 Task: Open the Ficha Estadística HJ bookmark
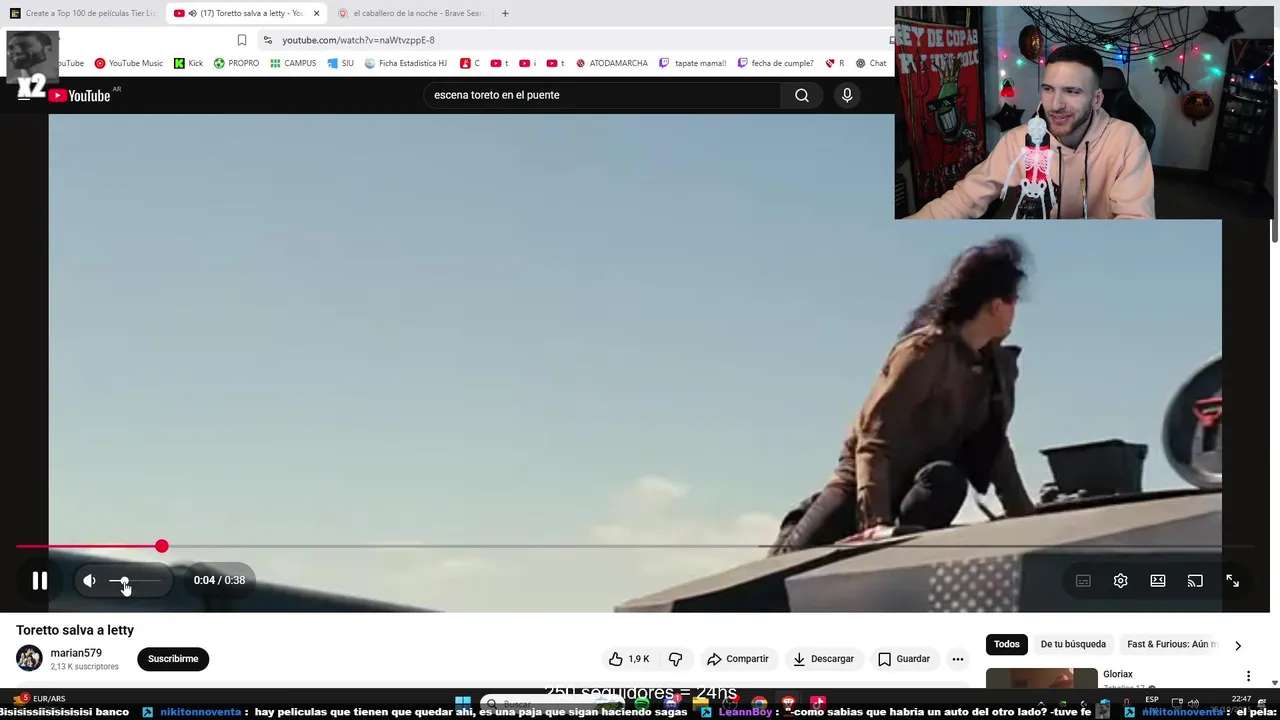pos(406,63)
